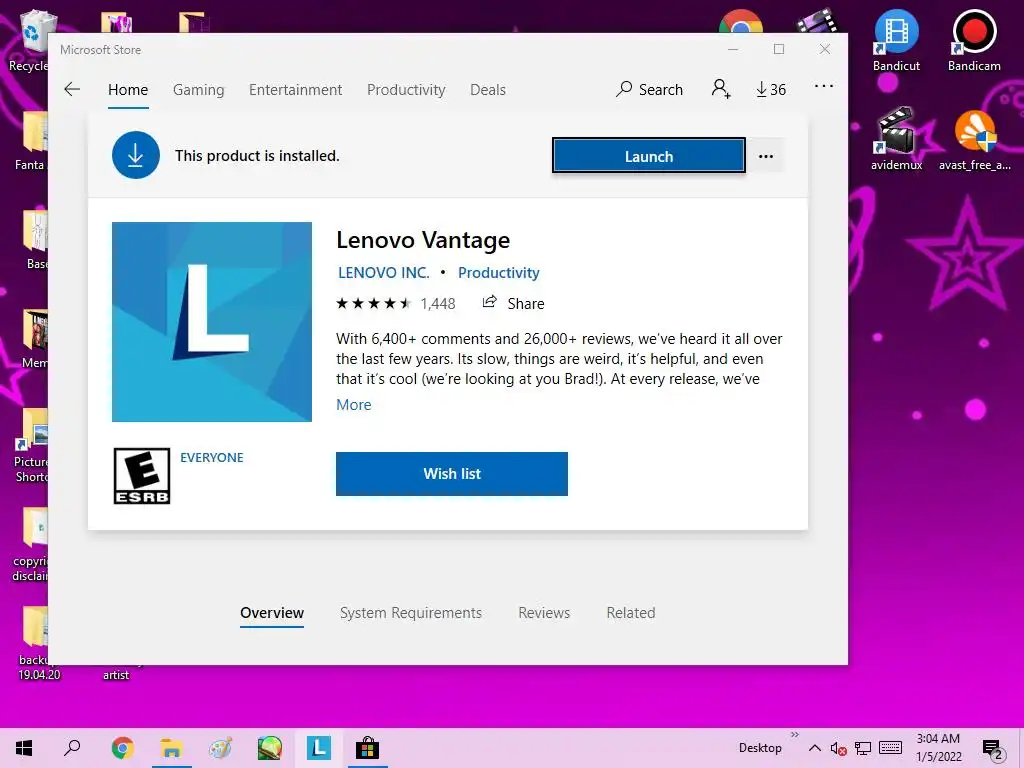
Task: Open the Reviews tab
Action: [544, 613]
